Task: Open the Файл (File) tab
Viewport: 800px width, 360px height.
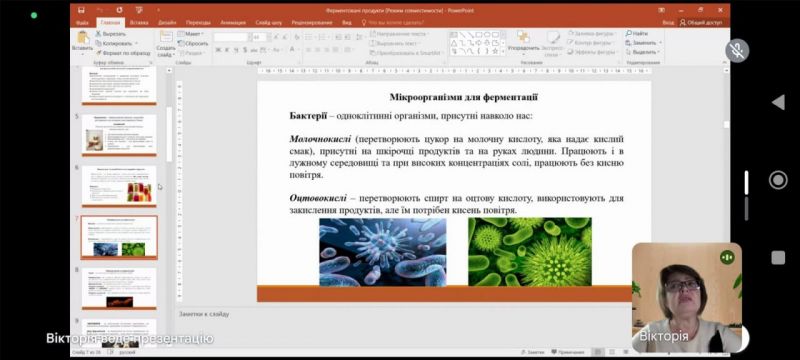Action: tap(82, 23)
